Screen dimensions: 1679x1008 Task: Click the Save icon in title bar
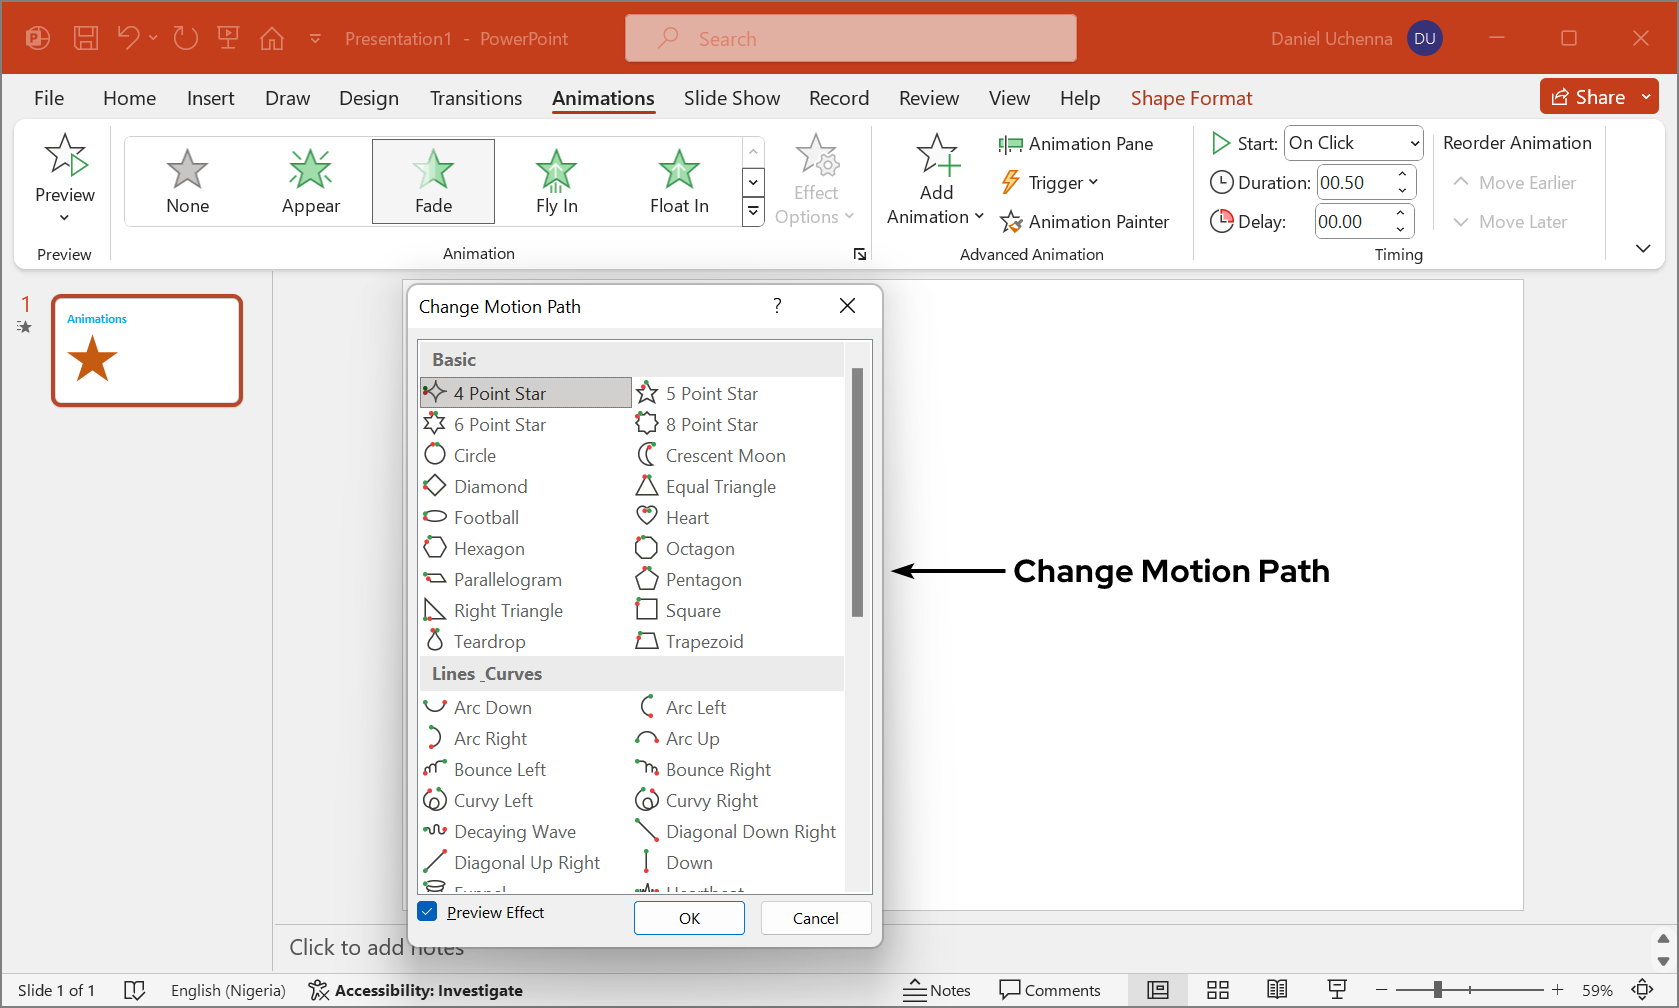[x=86, y=39]
